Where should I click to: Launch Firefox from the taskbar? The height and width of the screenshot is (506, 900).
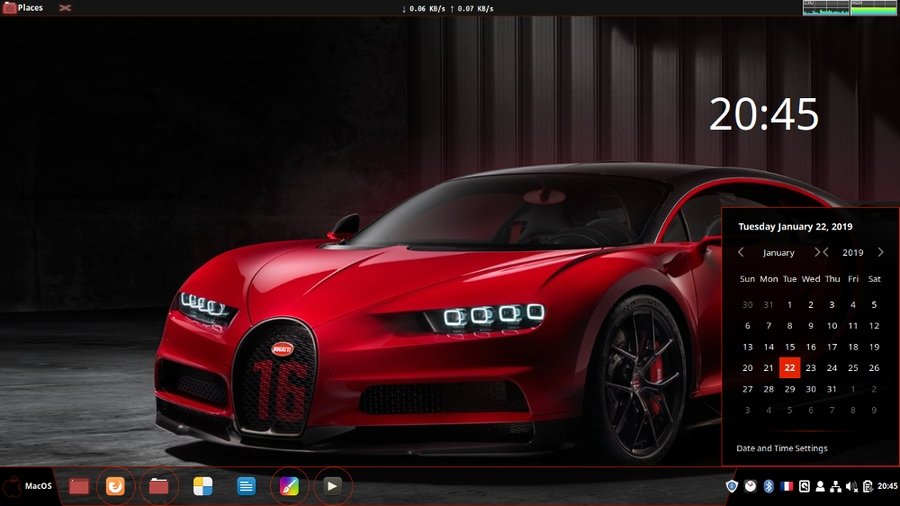coord(115,486)
